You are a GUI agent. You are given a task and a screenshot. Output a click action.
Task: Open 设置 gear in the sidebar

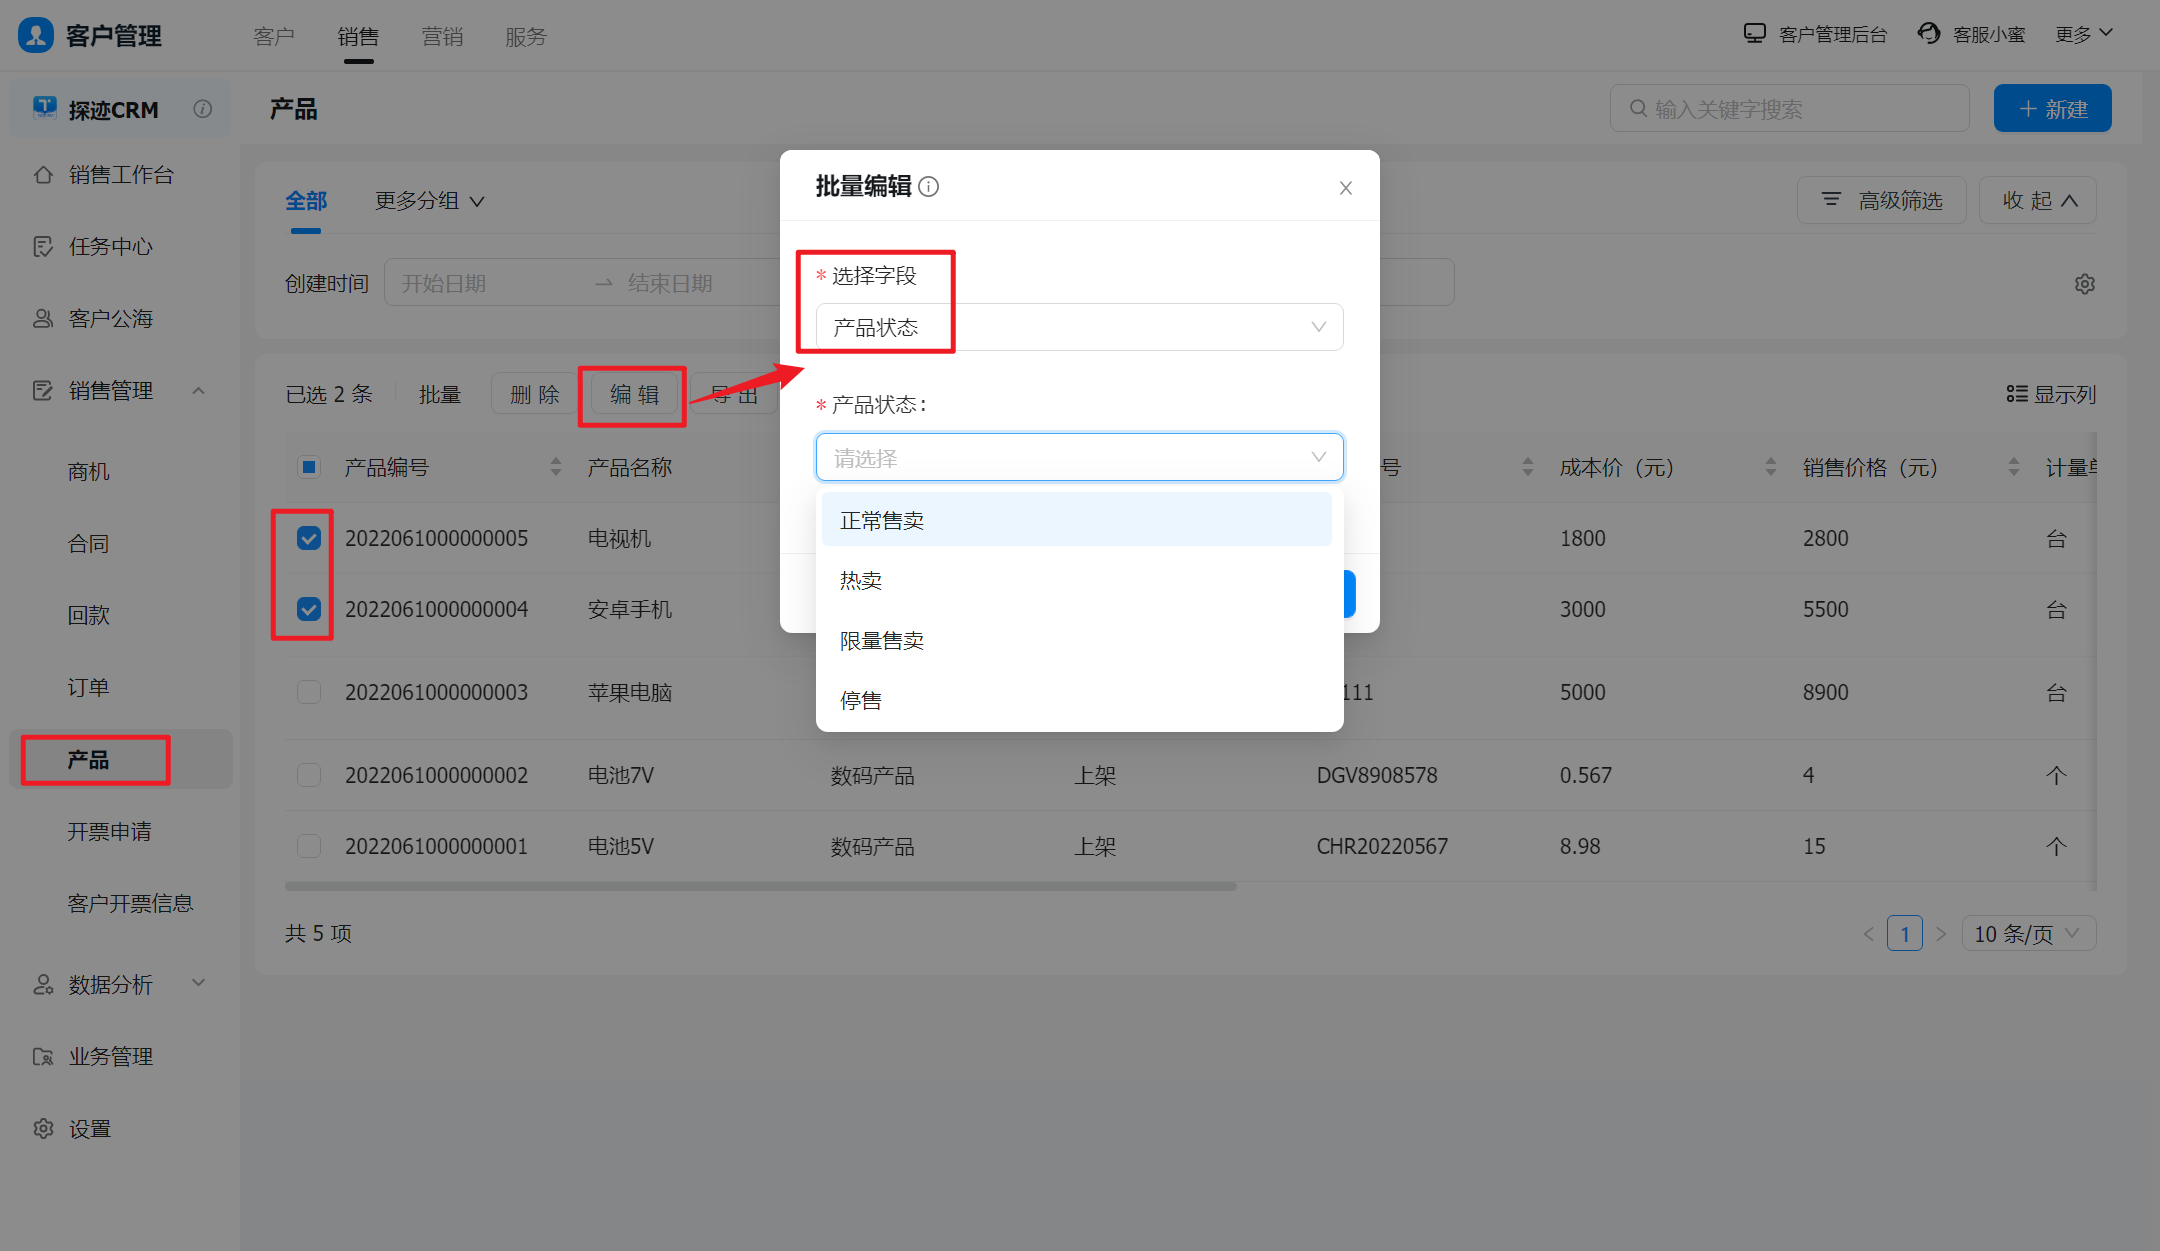[x=44, y=1129]
